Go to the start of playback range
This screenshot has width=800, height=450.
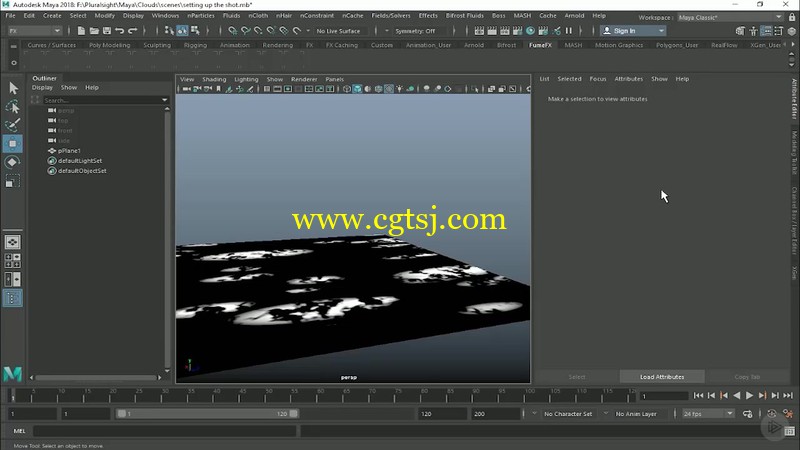coord(698,395)
